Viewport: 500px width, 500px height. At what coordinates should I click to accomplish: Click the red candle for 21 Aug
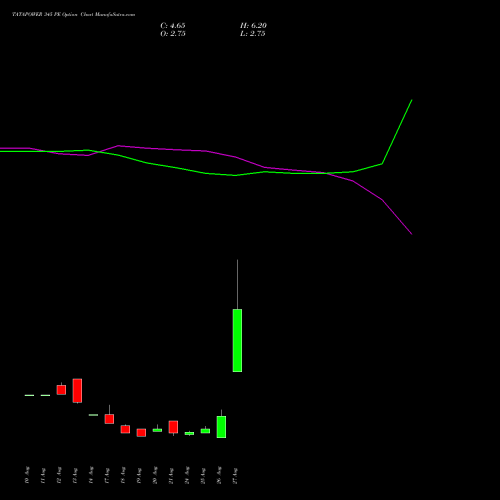[x=173, y=427]
